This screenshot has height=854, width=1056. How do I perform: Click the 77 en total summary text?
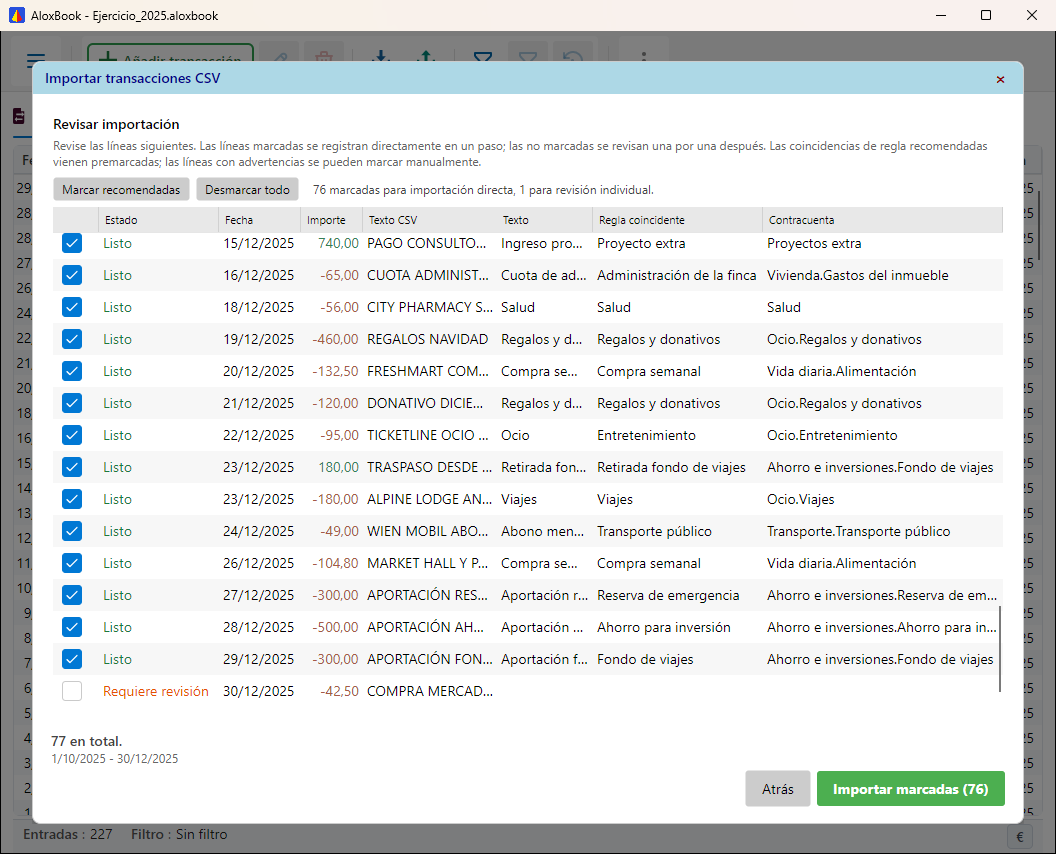coord(87,741)
